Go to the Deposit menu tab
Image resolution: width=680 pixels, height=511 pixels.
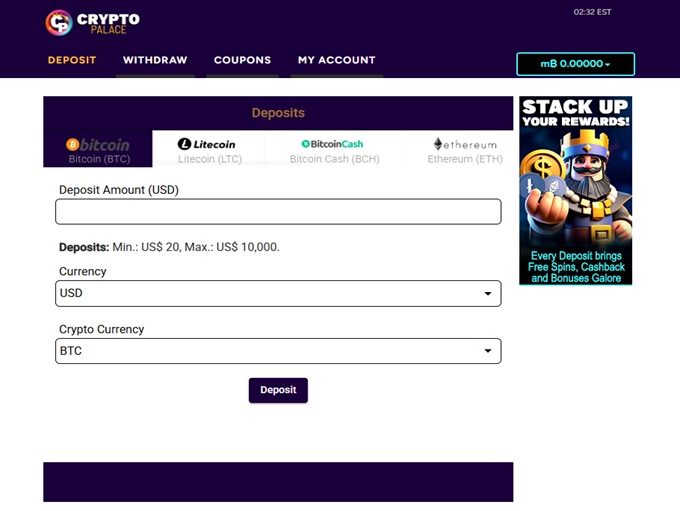pos(72,60)
